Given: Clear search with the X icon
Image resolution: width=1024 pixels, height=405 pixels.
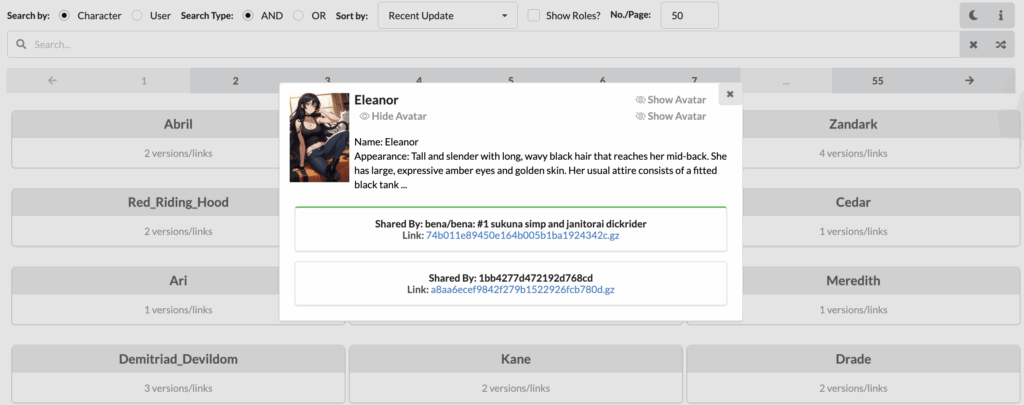Looking at the screenshot, I should tap(973, 45).
